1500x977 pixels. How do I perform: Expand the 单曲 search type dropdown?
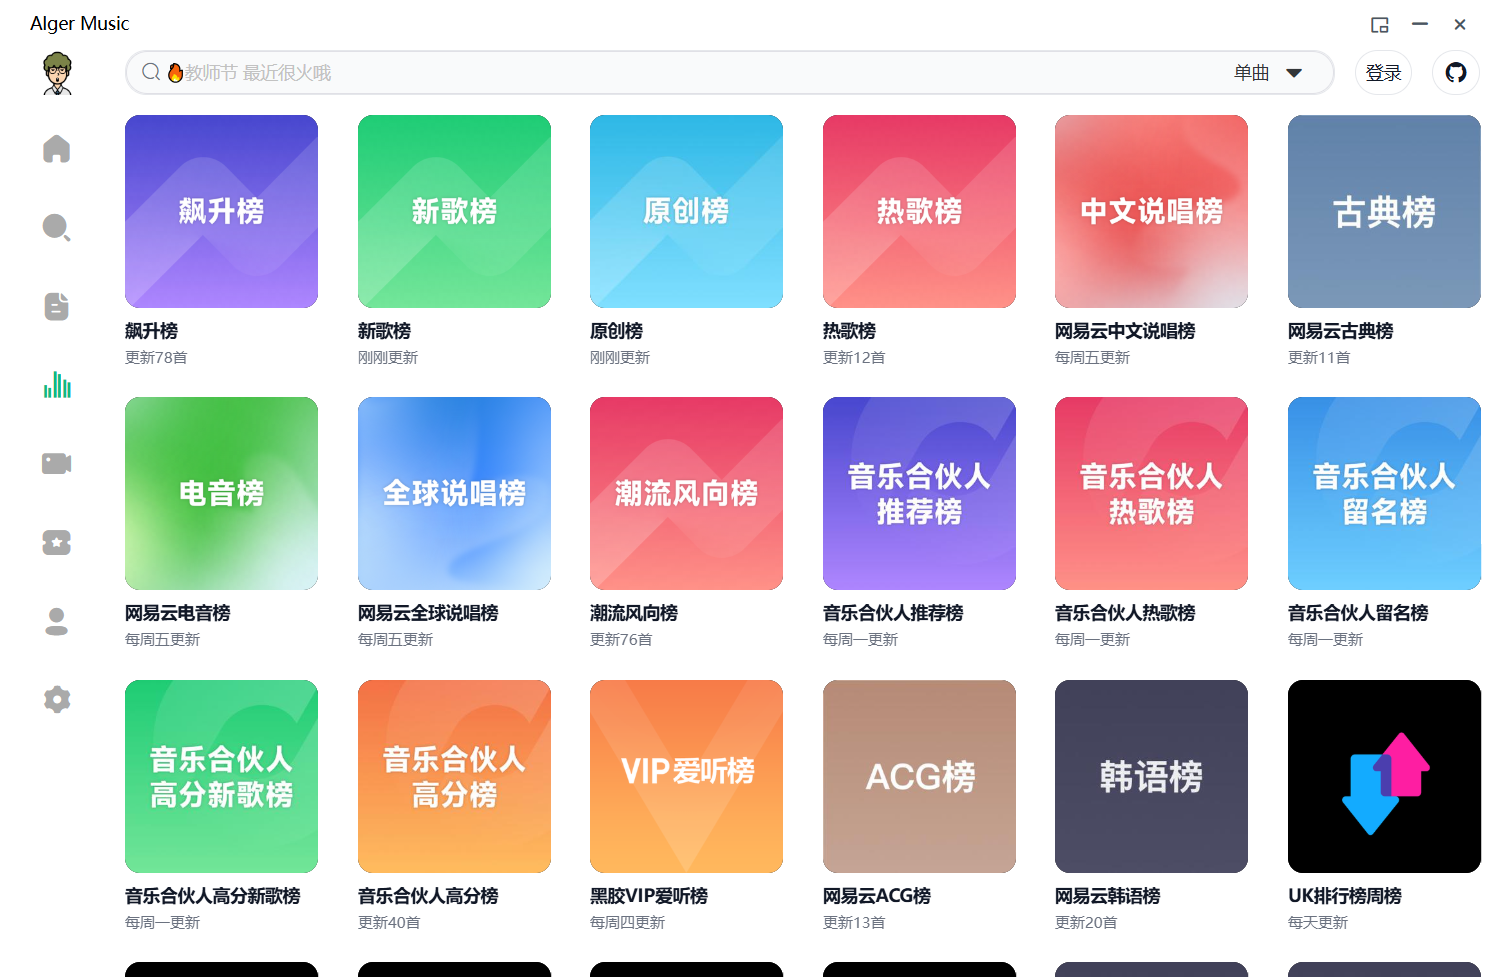[1268, 73]
